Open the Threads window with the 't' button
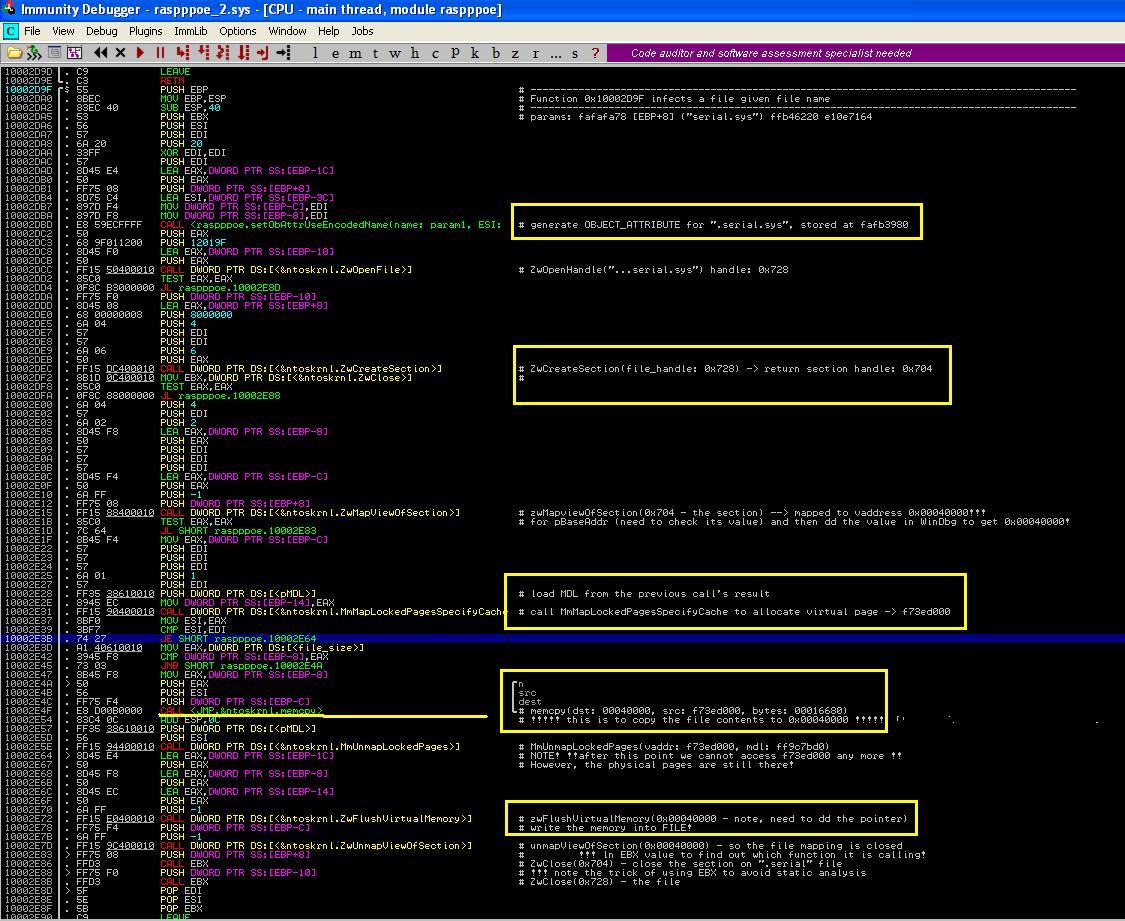 point(375,54)
